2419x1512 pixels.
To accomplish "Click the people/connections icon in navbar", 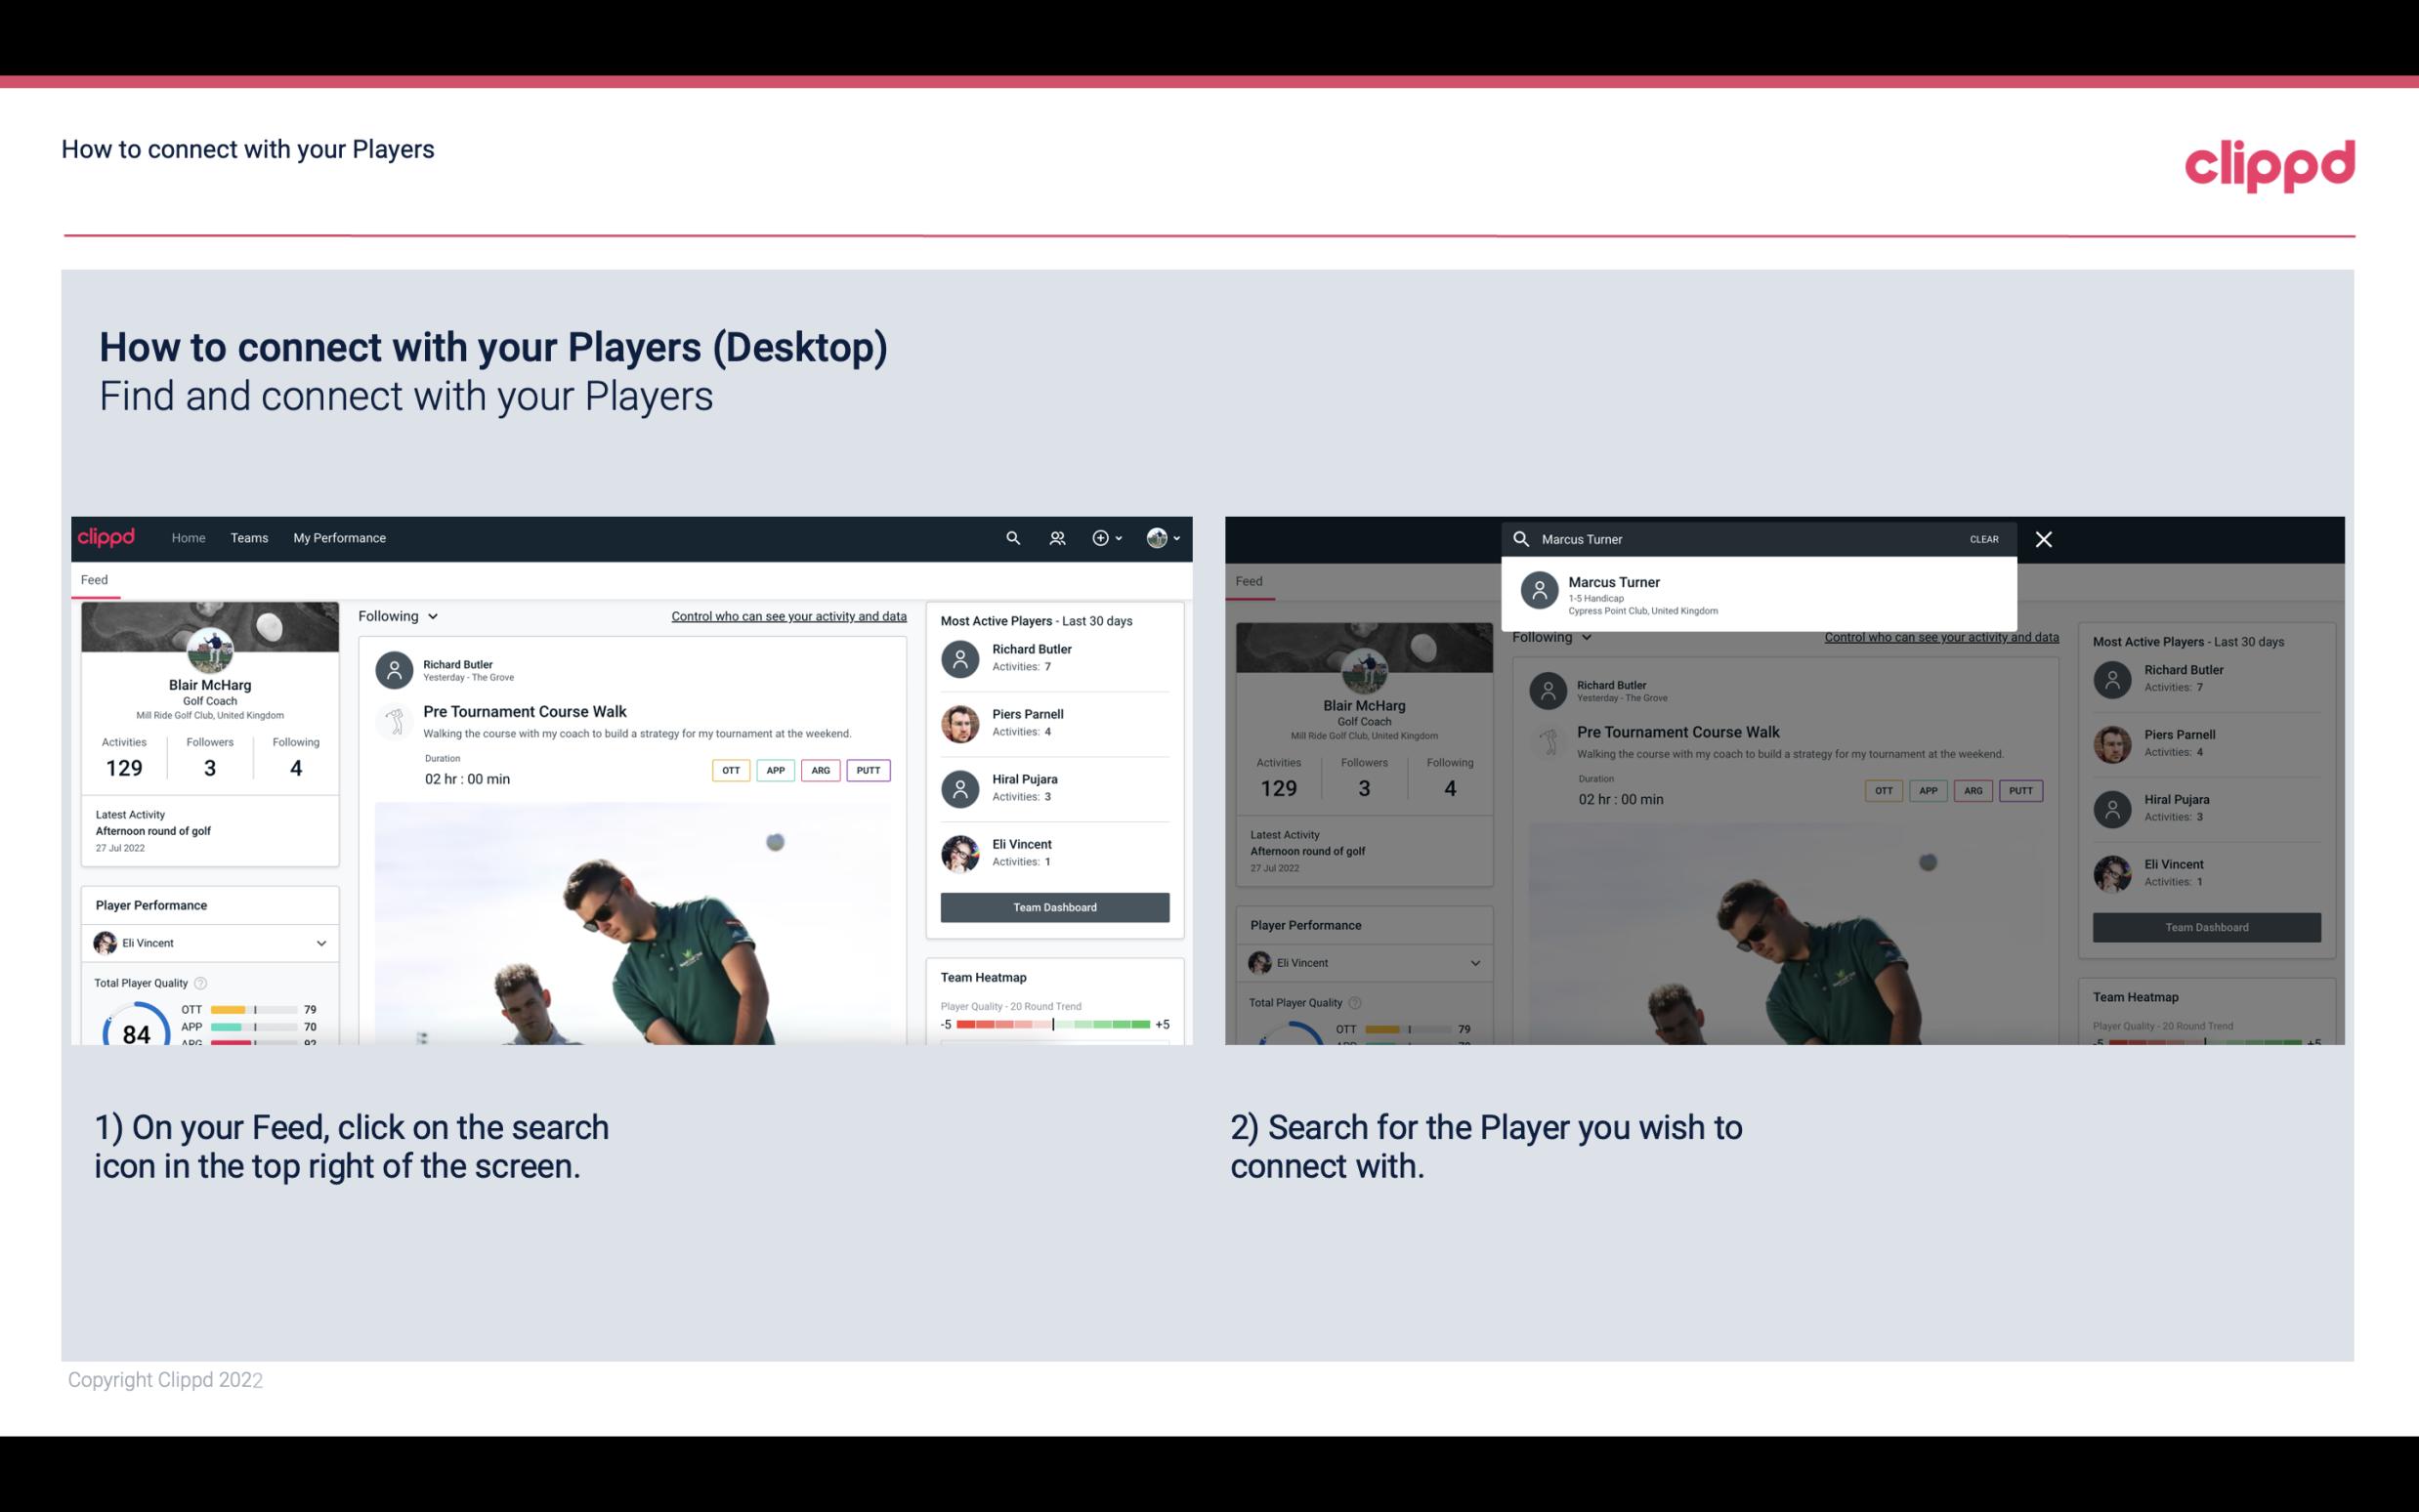I will pyautogui.click(x=1057, y=538).
